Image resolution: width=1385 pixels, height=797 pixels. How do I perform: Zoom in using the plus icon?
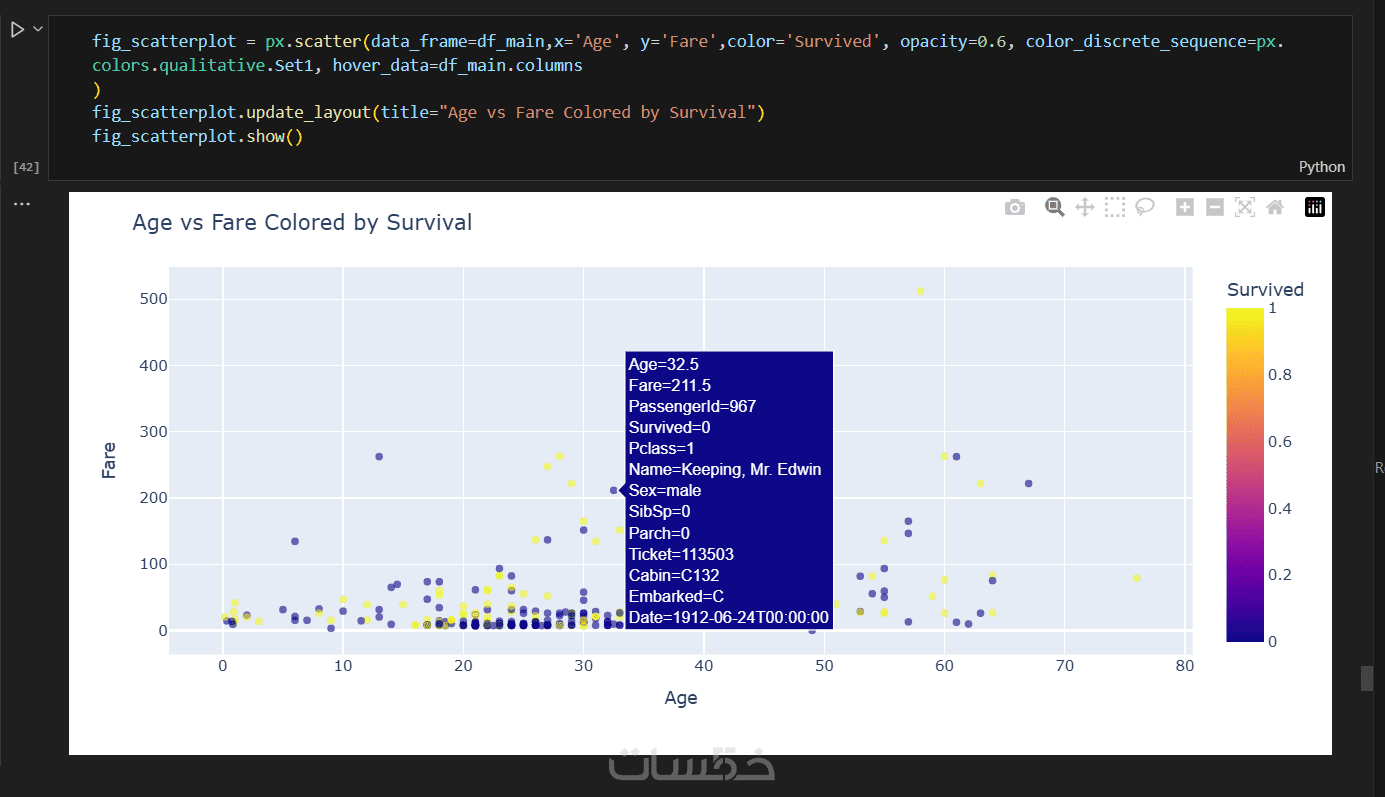click(x=1185, y=207)
